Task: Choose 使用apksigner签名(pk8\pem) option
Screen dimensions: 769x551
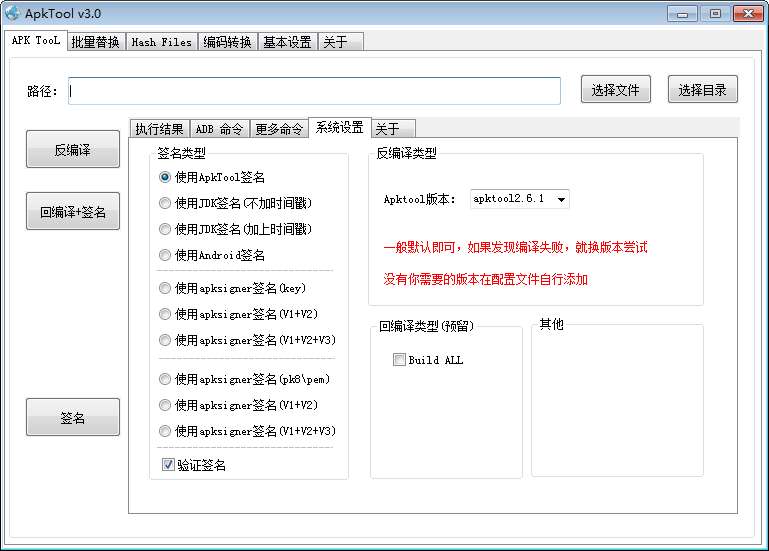Action: coord(165,379)
